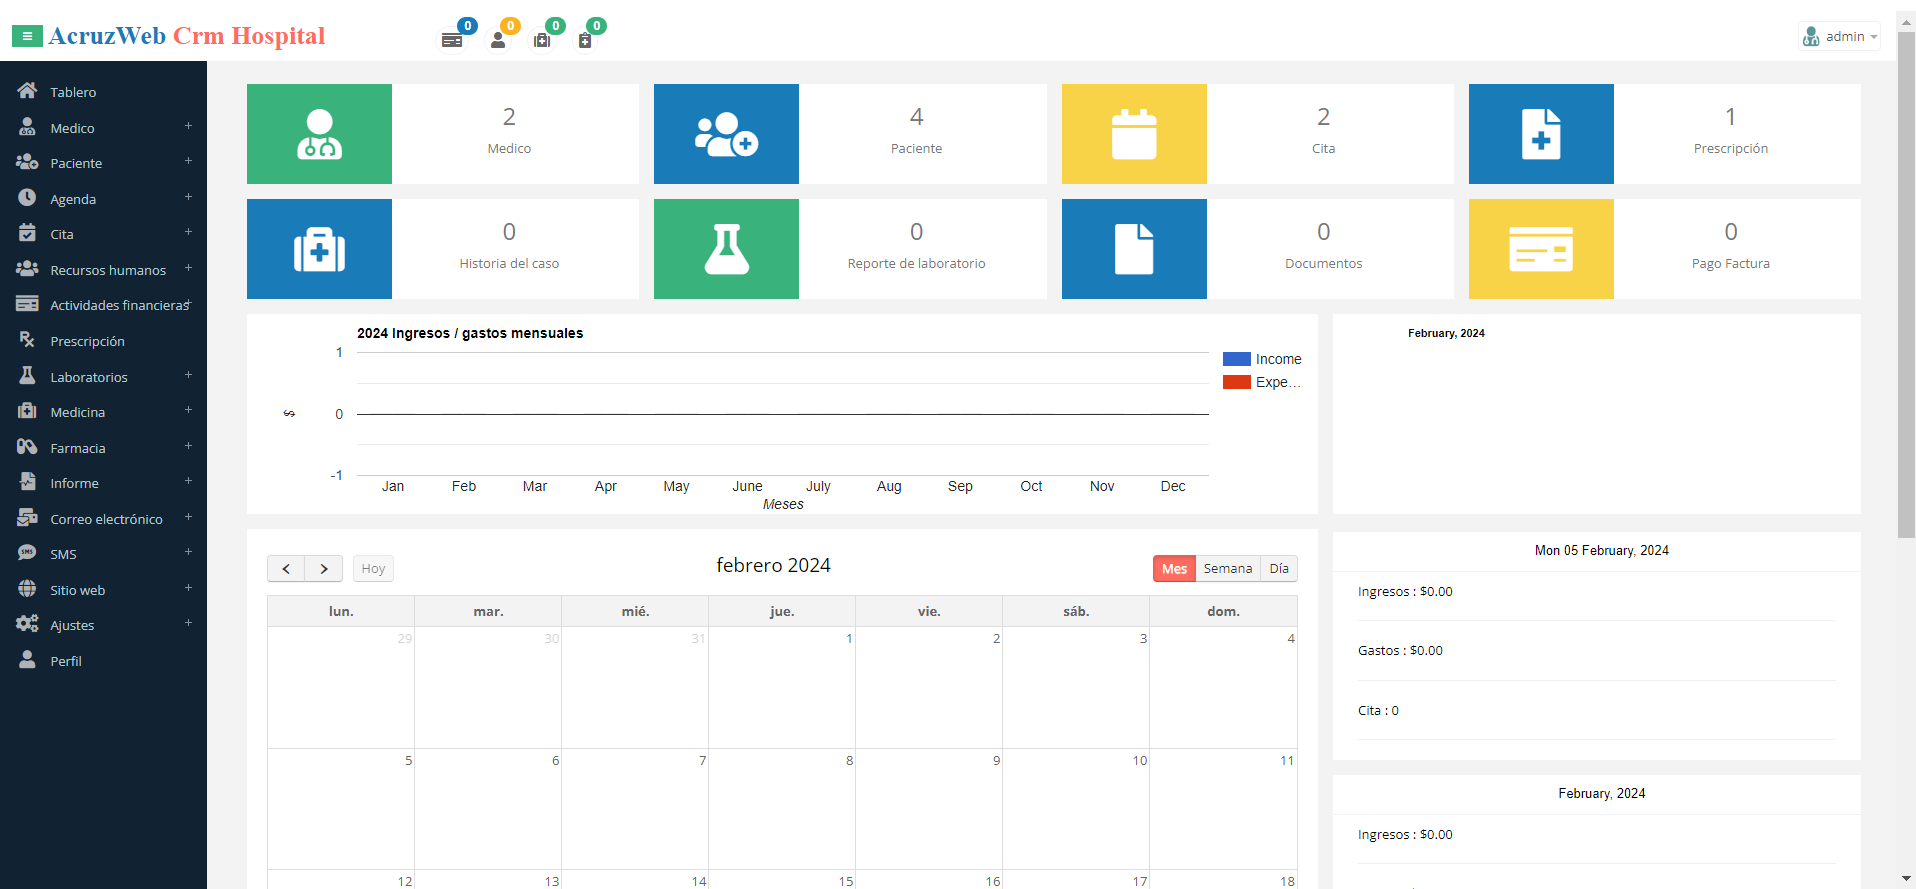1916x889 pixels.
Task: Click the AcruzWeb Crm Hospital logo link
Action: tap(187, 36)
